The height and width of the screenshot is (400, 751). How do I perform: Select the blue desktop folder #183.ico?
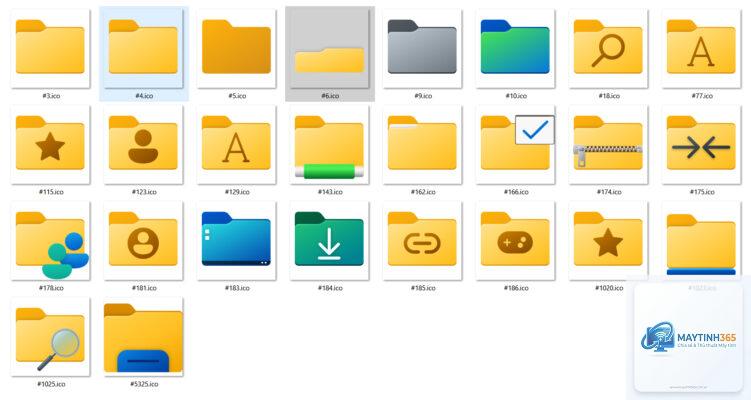tap(236, 240)
